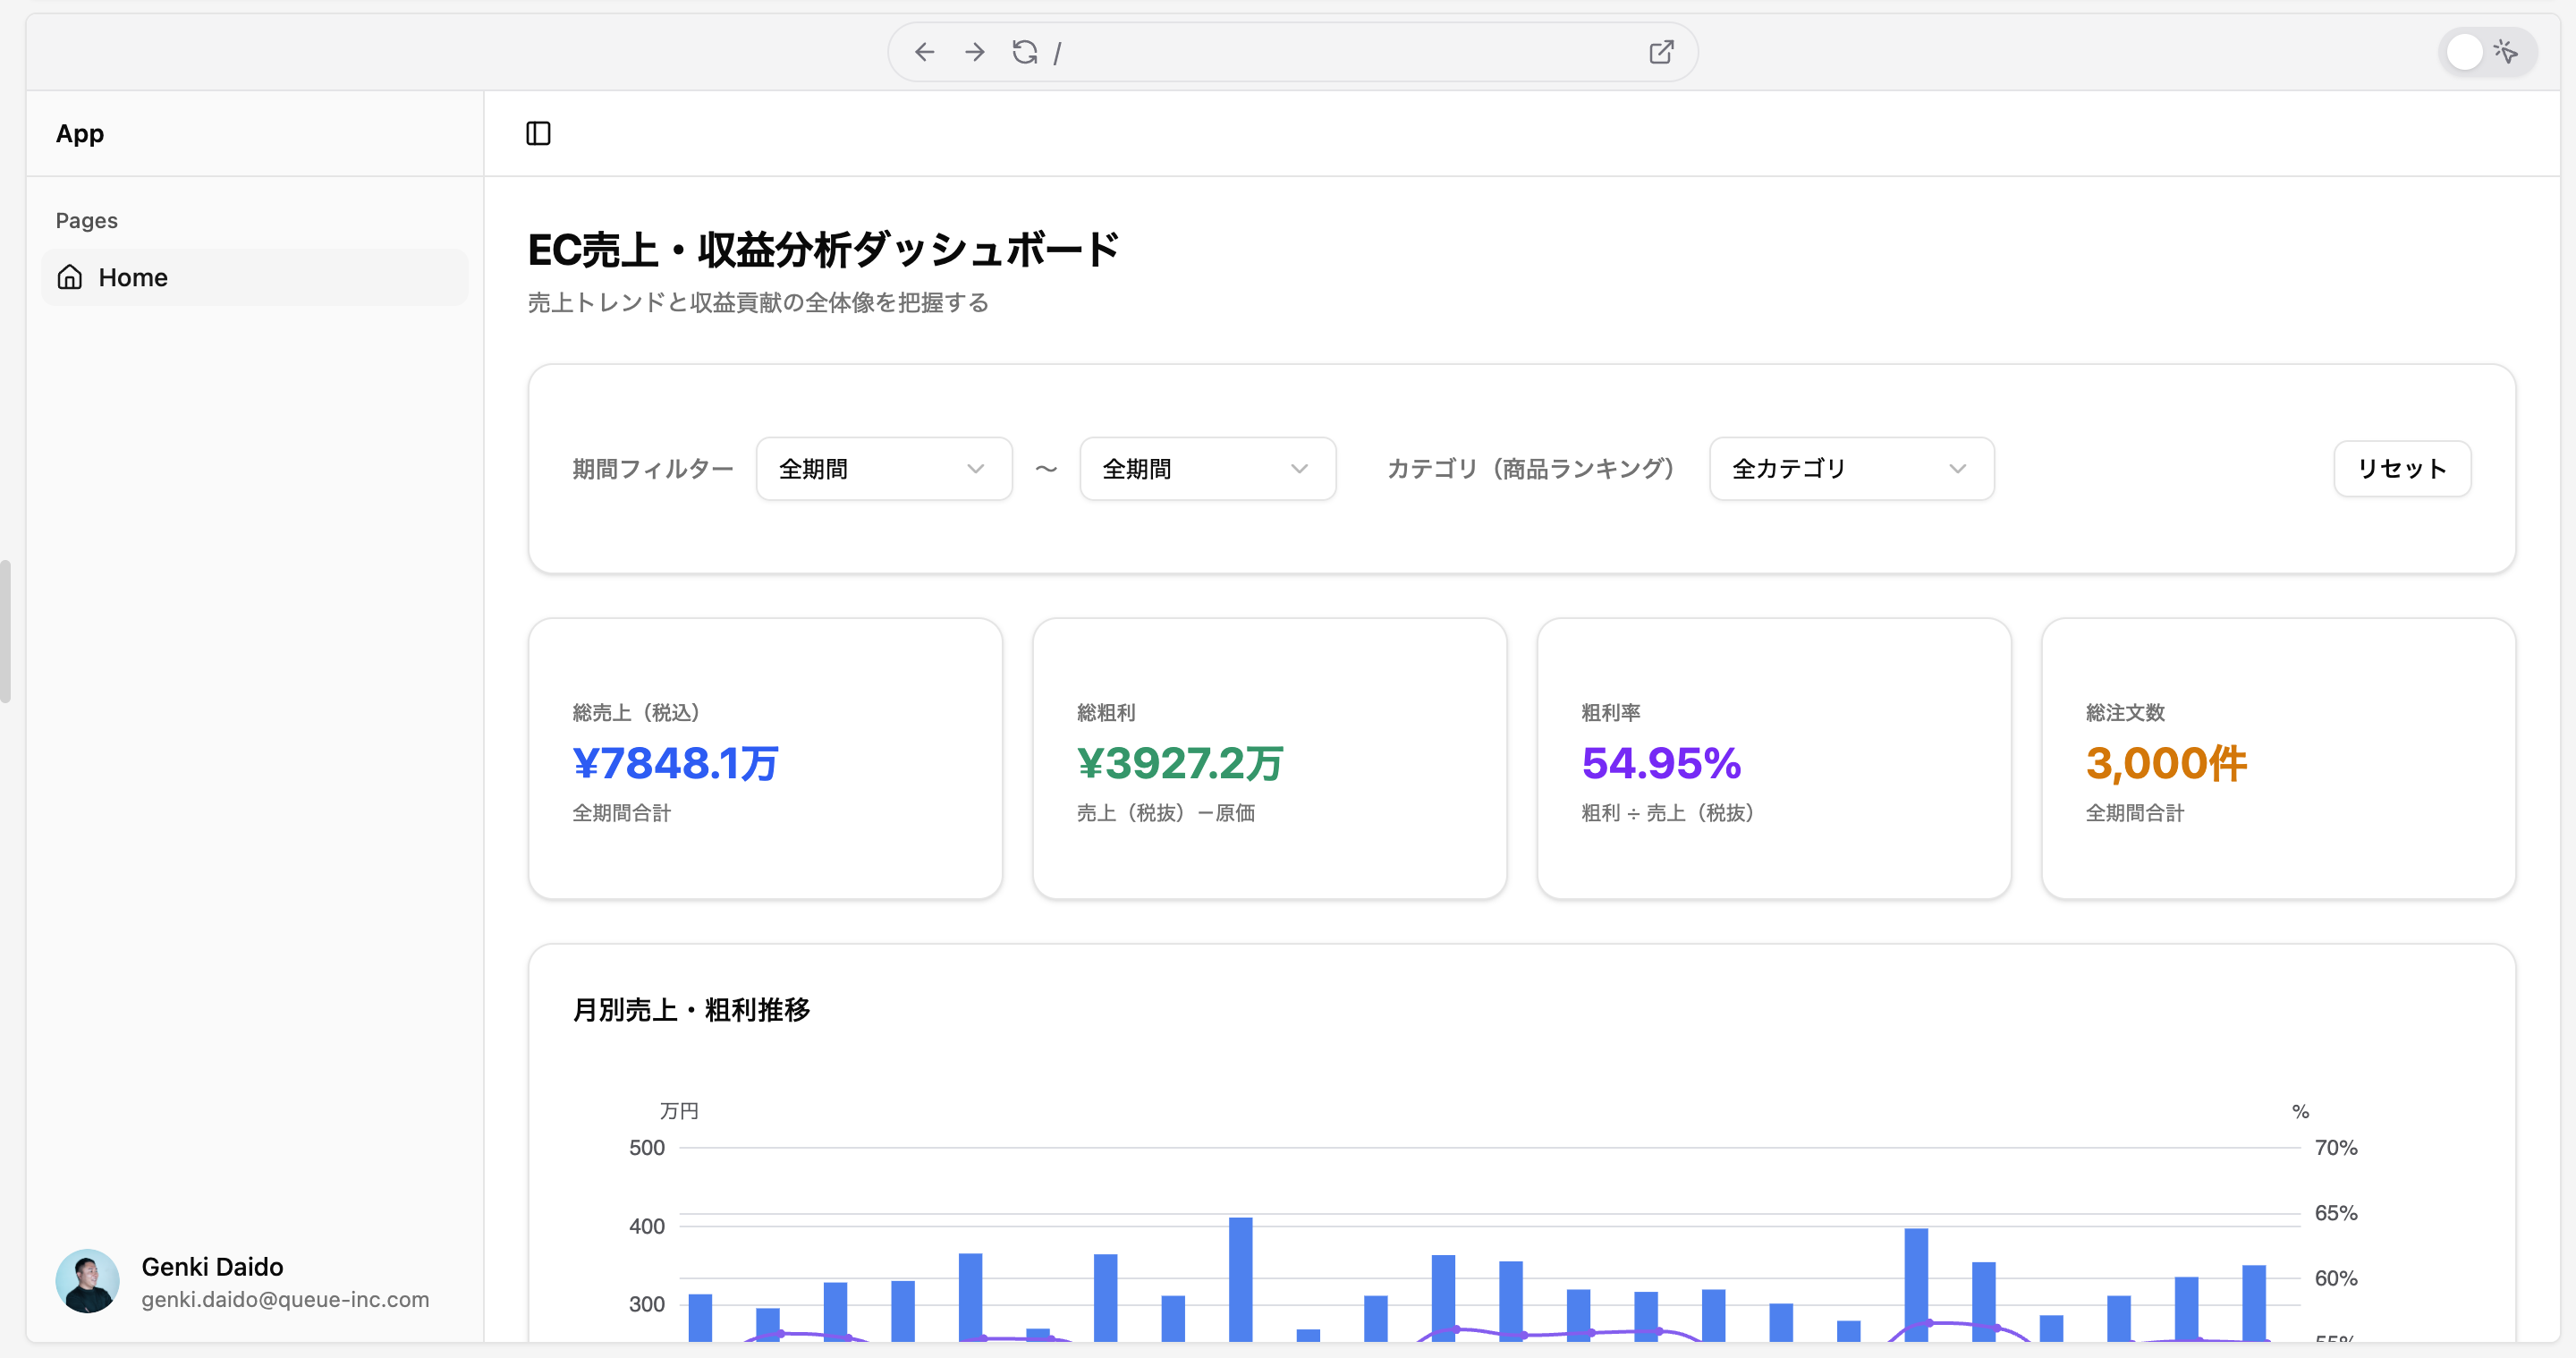This screenshot has width=2576, height=1358.
Task: Click the tallest blue bar in the chart
Action: 1240,1278
